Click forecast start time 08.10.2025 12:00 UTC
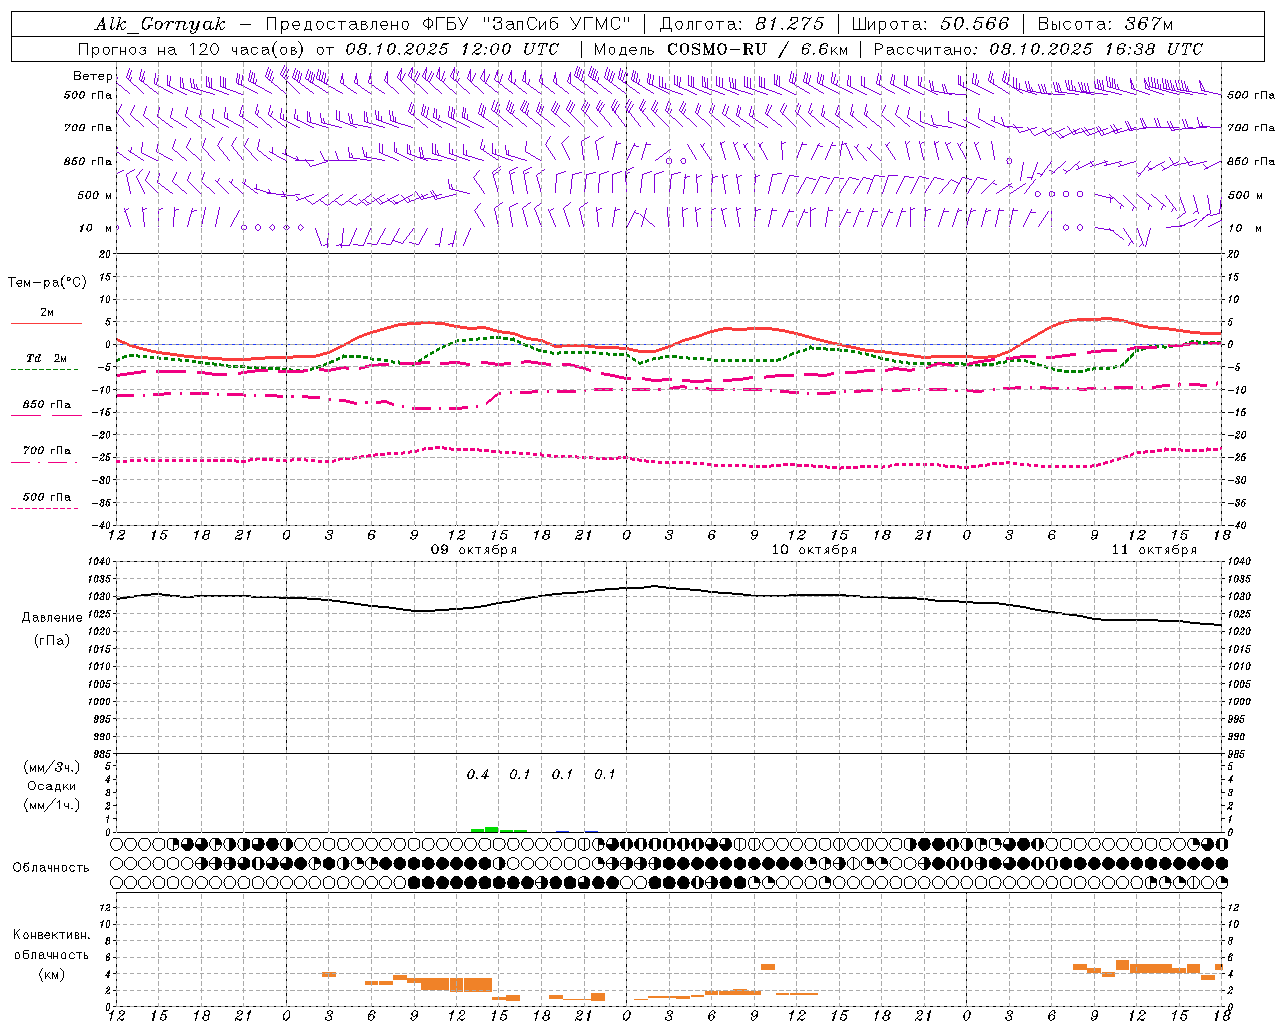The width and height of the screenshot is (1280, 1024). [x=452, y=49]
